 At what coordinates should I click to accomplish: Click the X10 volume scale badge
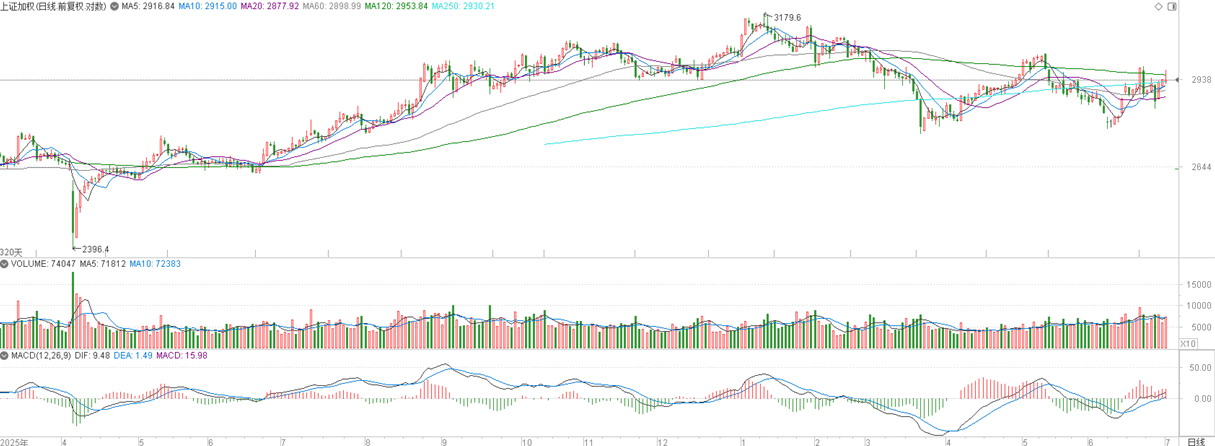click(1188, 343)
